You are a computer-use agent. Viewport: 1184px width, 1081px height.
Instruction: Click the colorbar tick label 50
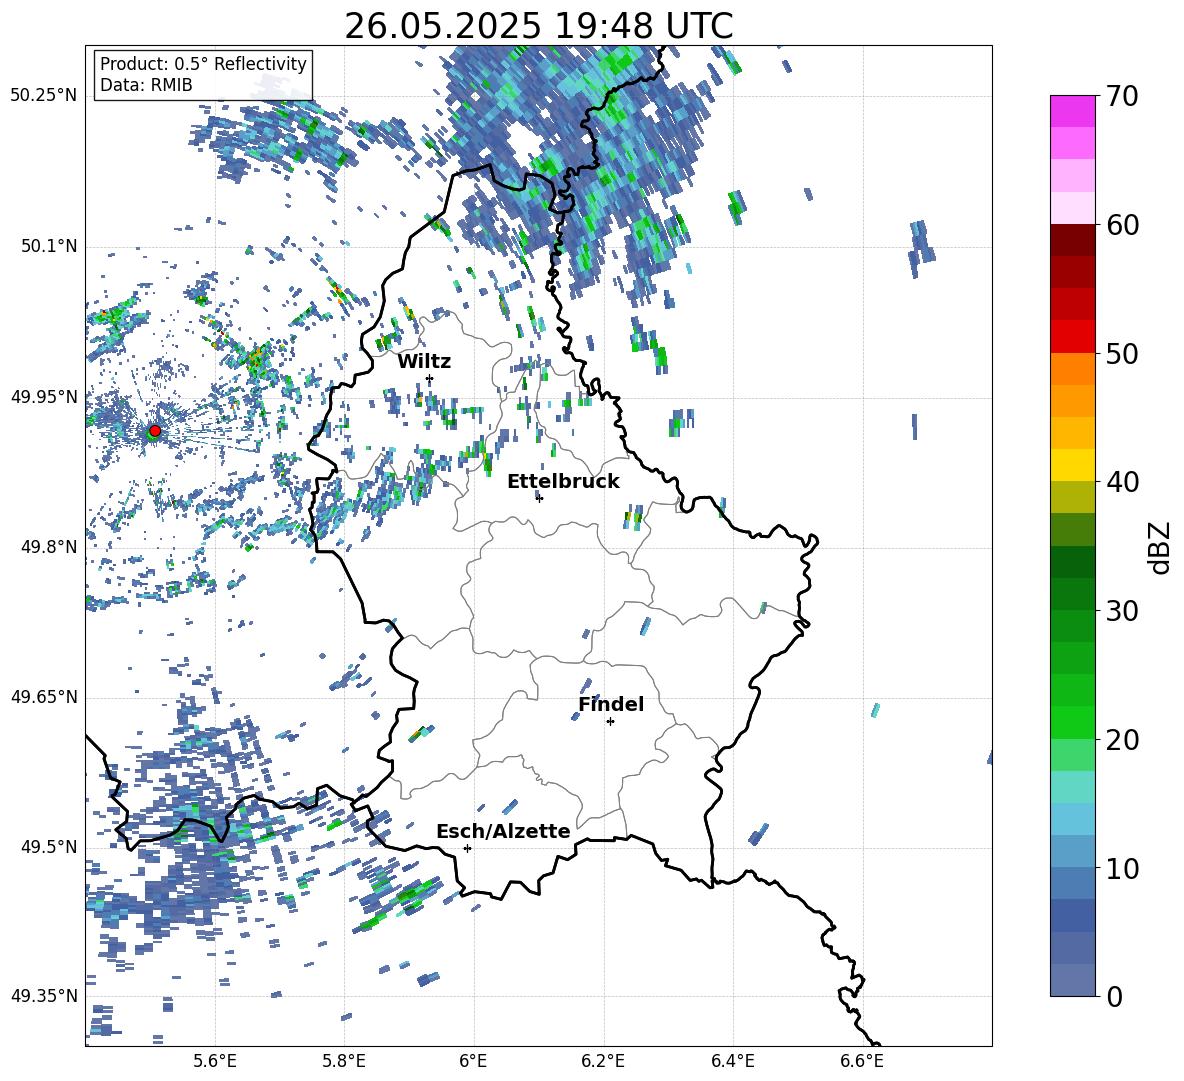[1123, 353]
